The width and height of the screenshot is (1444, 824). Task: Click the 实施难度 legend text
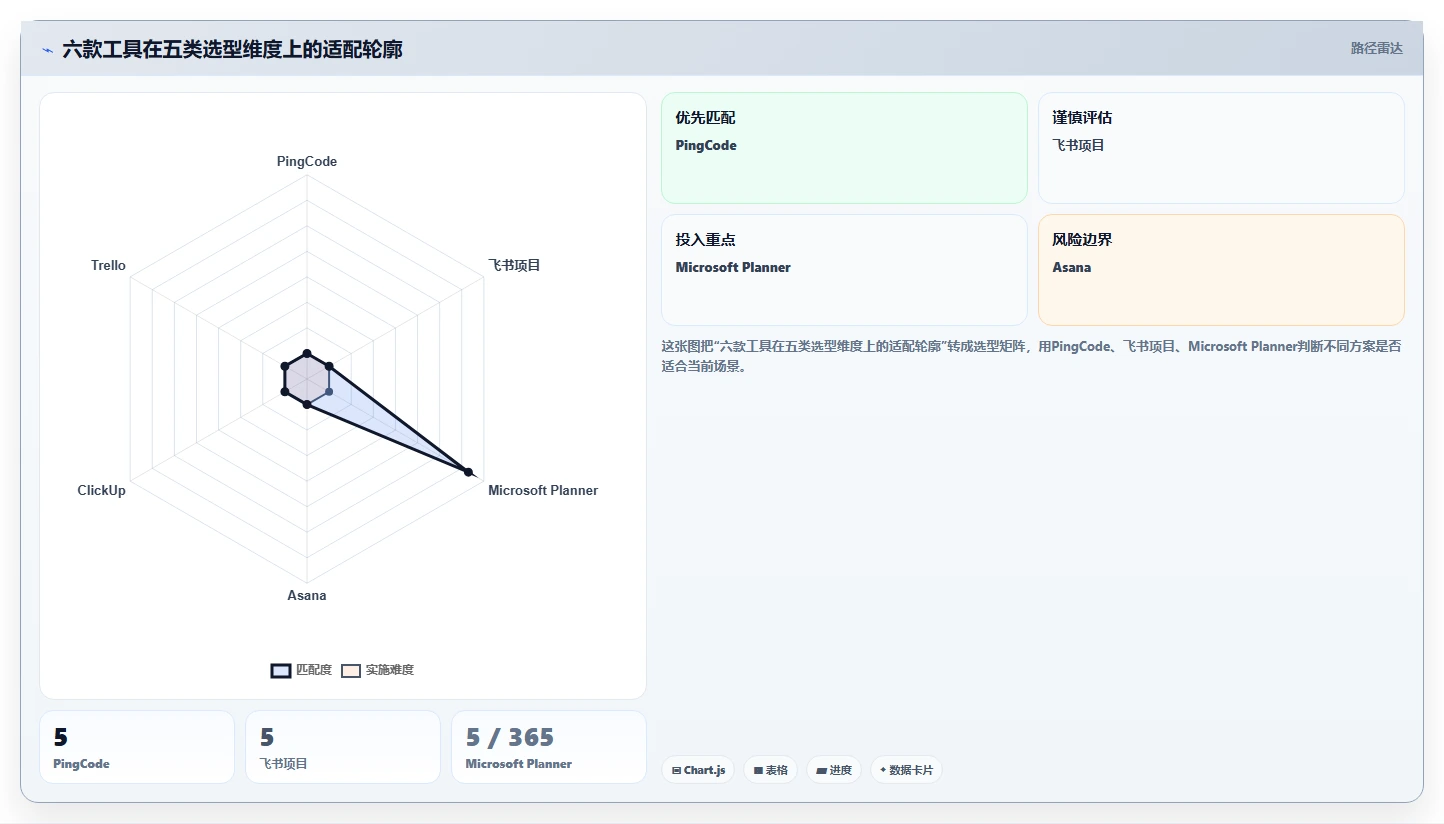coord(389,670)
